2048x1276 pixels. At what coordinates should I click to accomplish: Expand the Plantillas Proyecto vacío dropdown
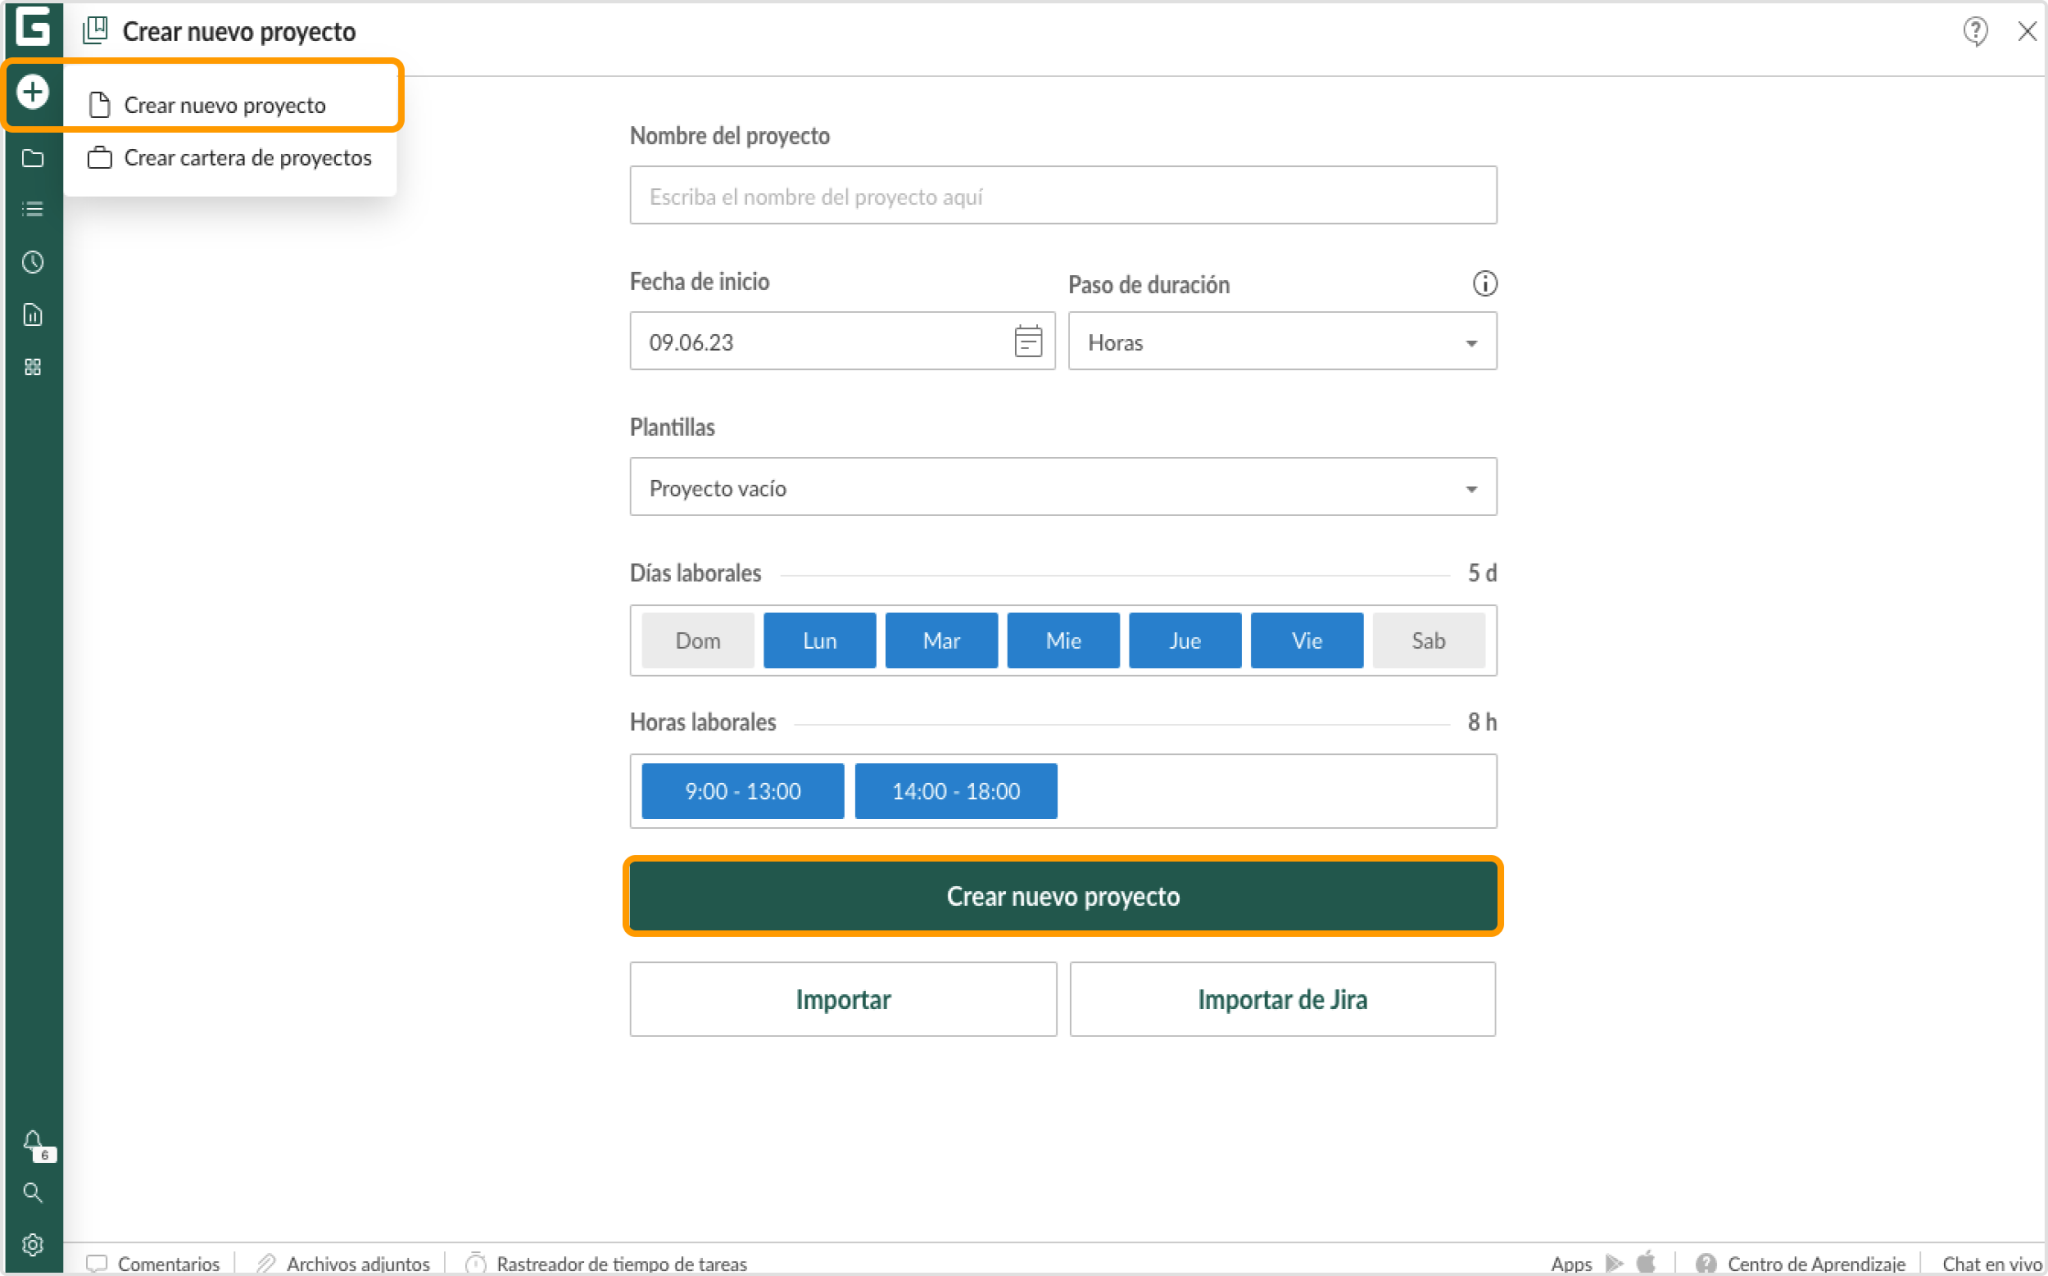pyautogui.click(x=1063, y=487)
